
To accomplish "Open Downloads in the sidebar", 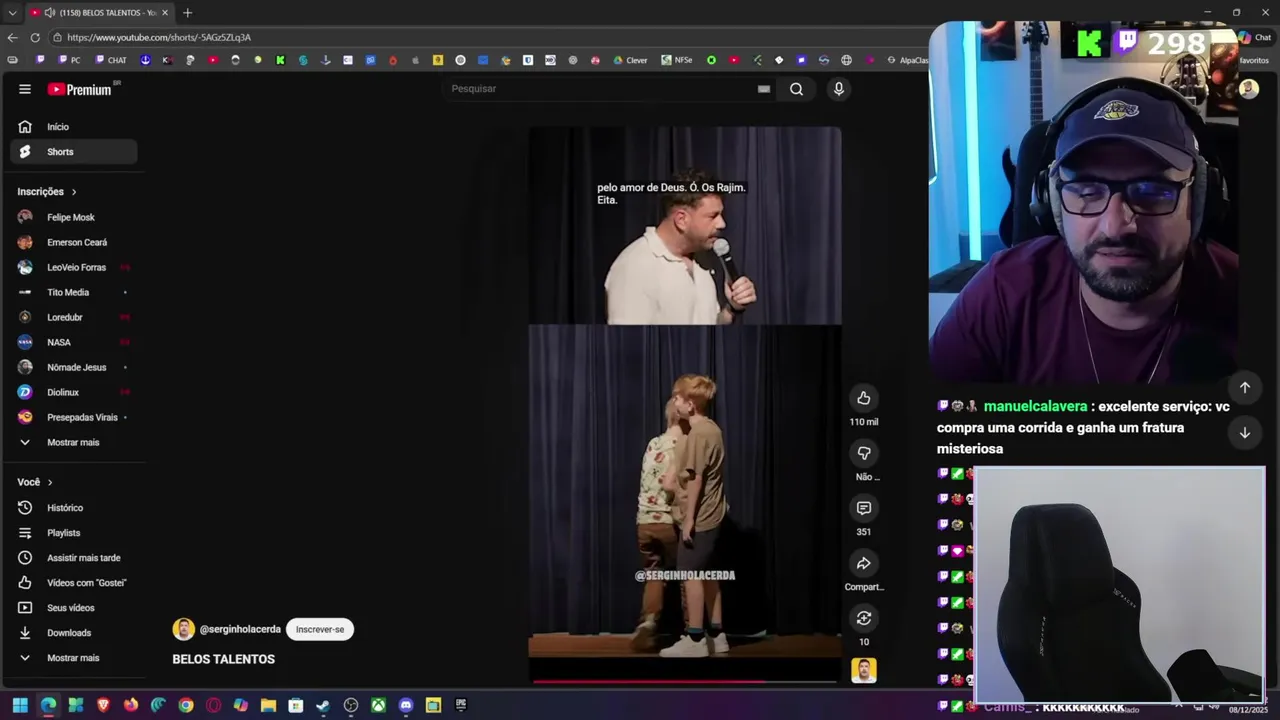I will click(x=74, y=633).
